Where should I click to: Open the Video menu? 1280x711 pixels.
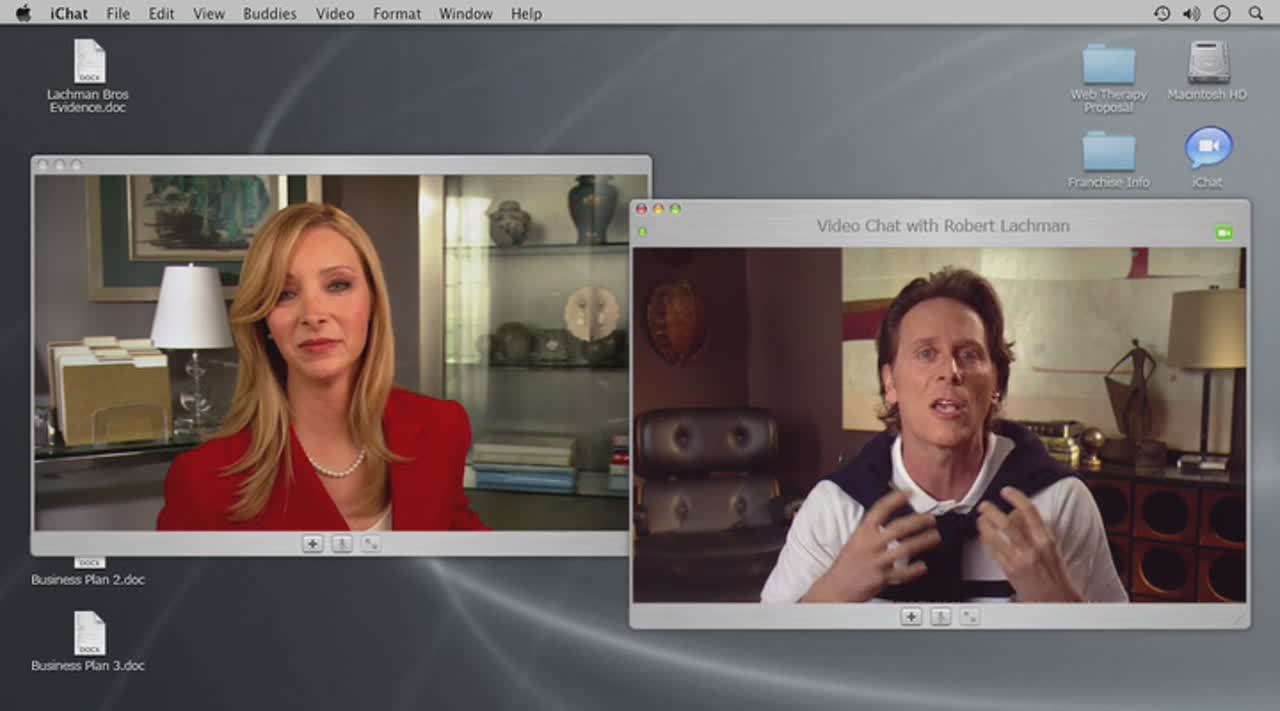click(x=335, y=14)
